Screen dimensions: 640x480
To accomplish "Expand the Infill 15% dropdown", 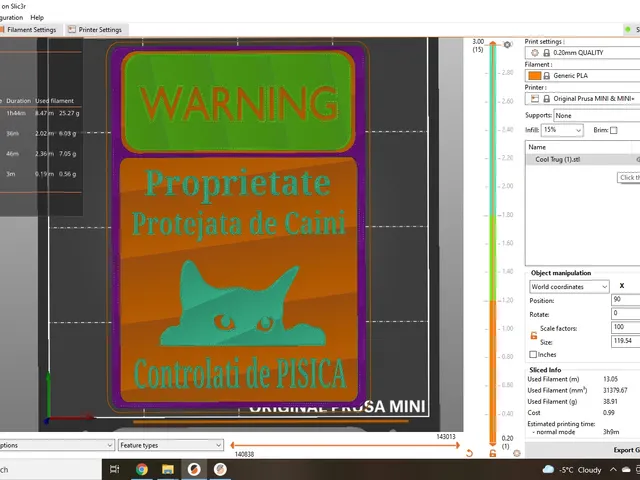I will pyautogui.click(x=562, y=130).
